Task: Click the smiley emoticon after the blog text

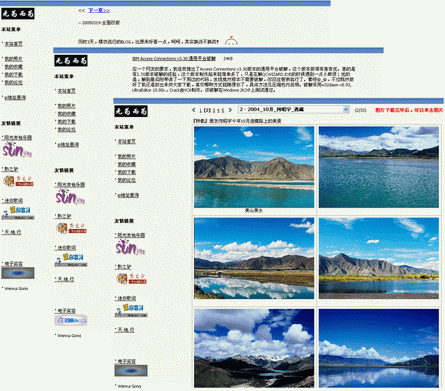Action: pyautogui.click(x=231, y=40)
